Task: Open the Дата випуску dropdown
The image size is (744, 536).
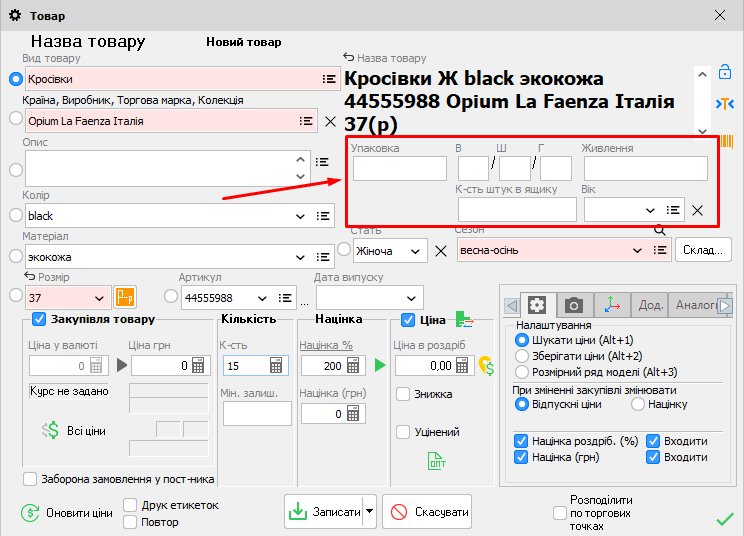Action: [411, 298]
